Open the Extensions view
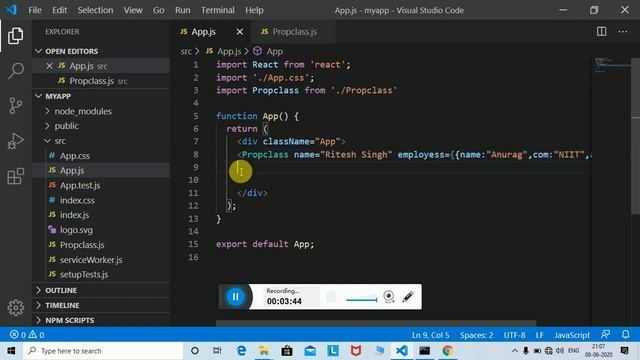 tap(16, 176)
